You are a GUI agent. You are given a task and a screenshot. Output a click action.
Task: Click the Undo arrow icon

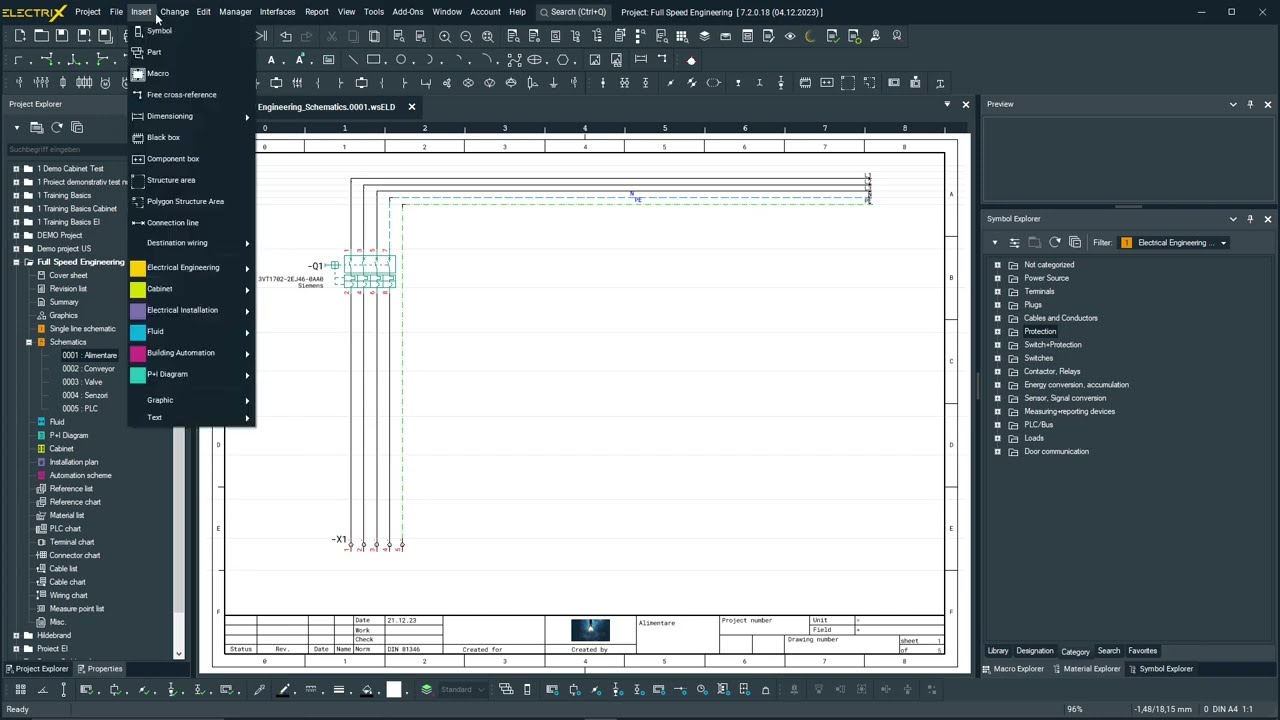pos(286,36)
